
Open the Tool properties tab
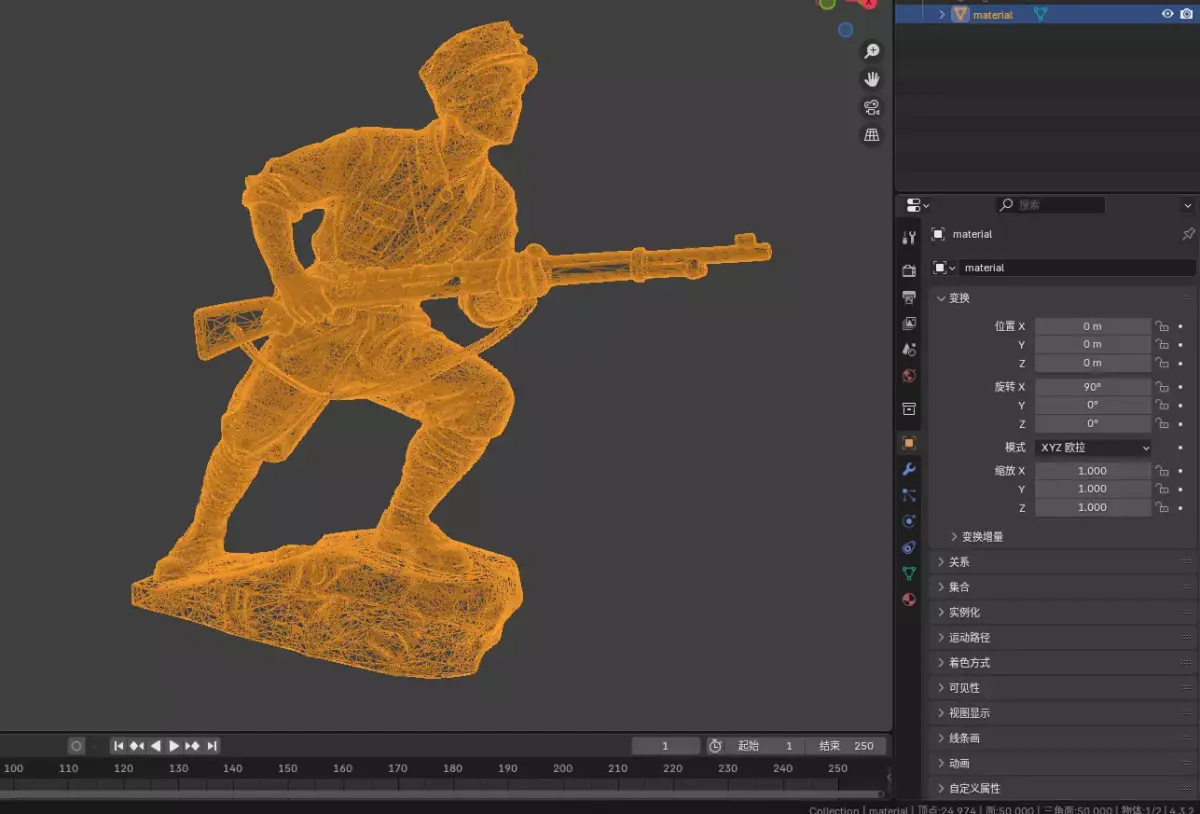tap(909, 238)
